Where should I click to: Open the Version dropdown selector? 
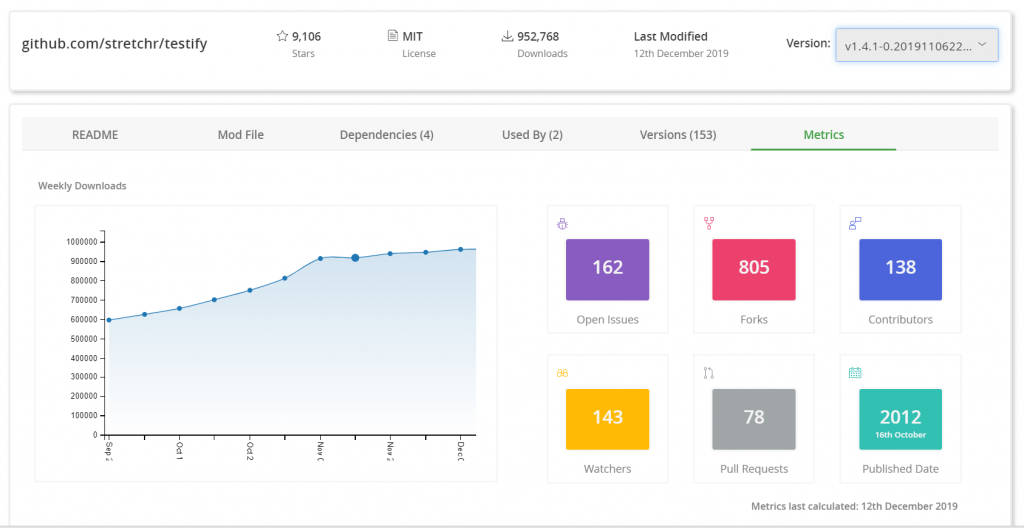click(x=916, y=45)
